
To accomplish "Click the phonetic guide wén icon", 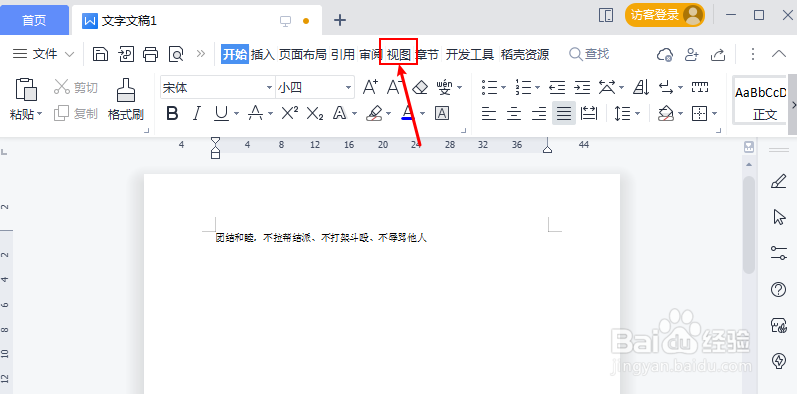I will [445, 87].
